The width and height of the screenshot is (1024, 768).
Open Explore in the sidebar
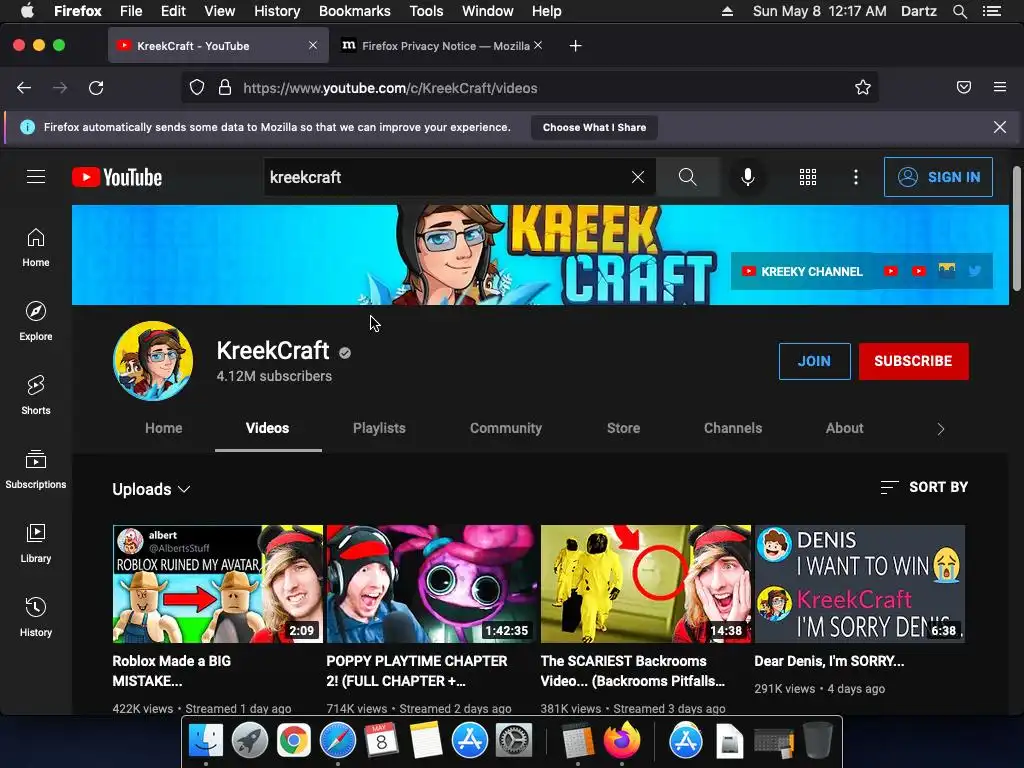(36, 321)
